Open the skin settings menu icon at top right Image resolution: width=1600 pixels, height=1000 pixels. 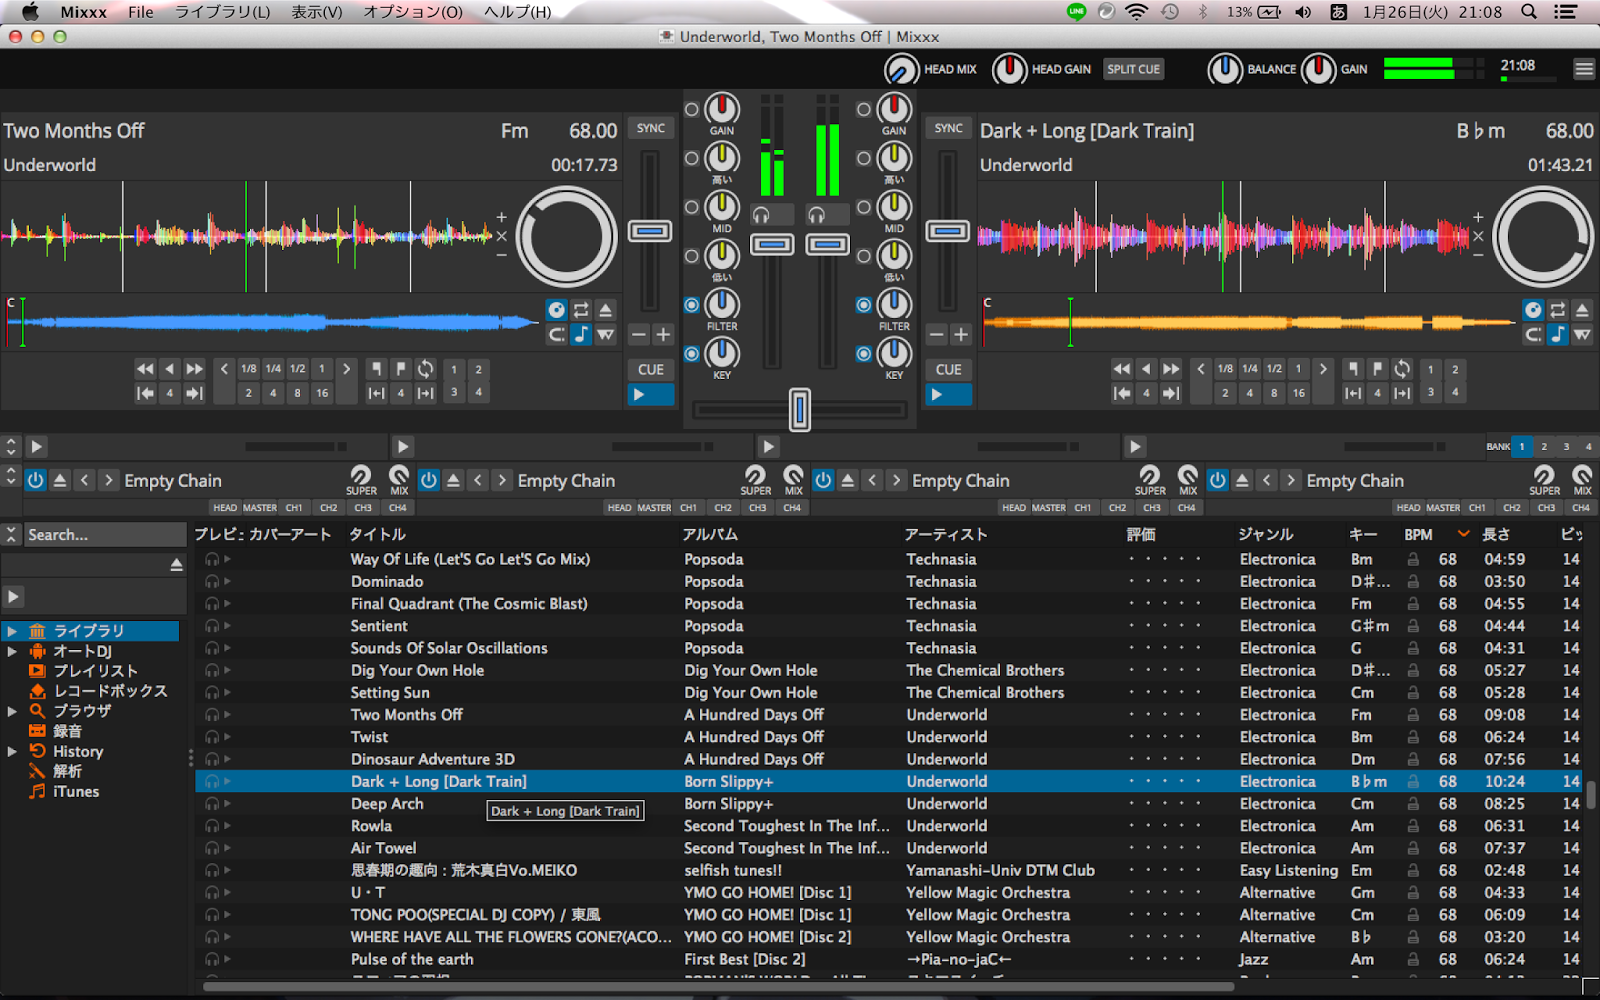click(x=1584, y=69)
